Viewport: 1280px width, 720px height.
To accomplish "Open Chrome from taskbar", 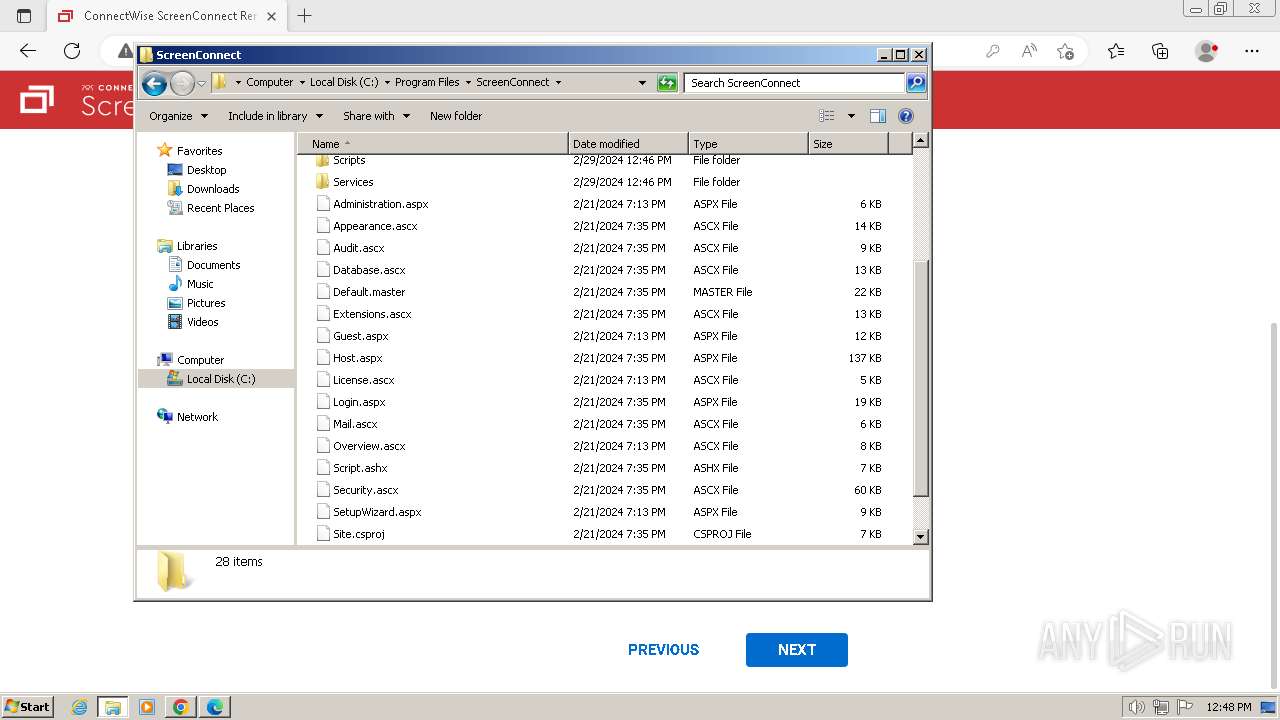I will point(181,707).
